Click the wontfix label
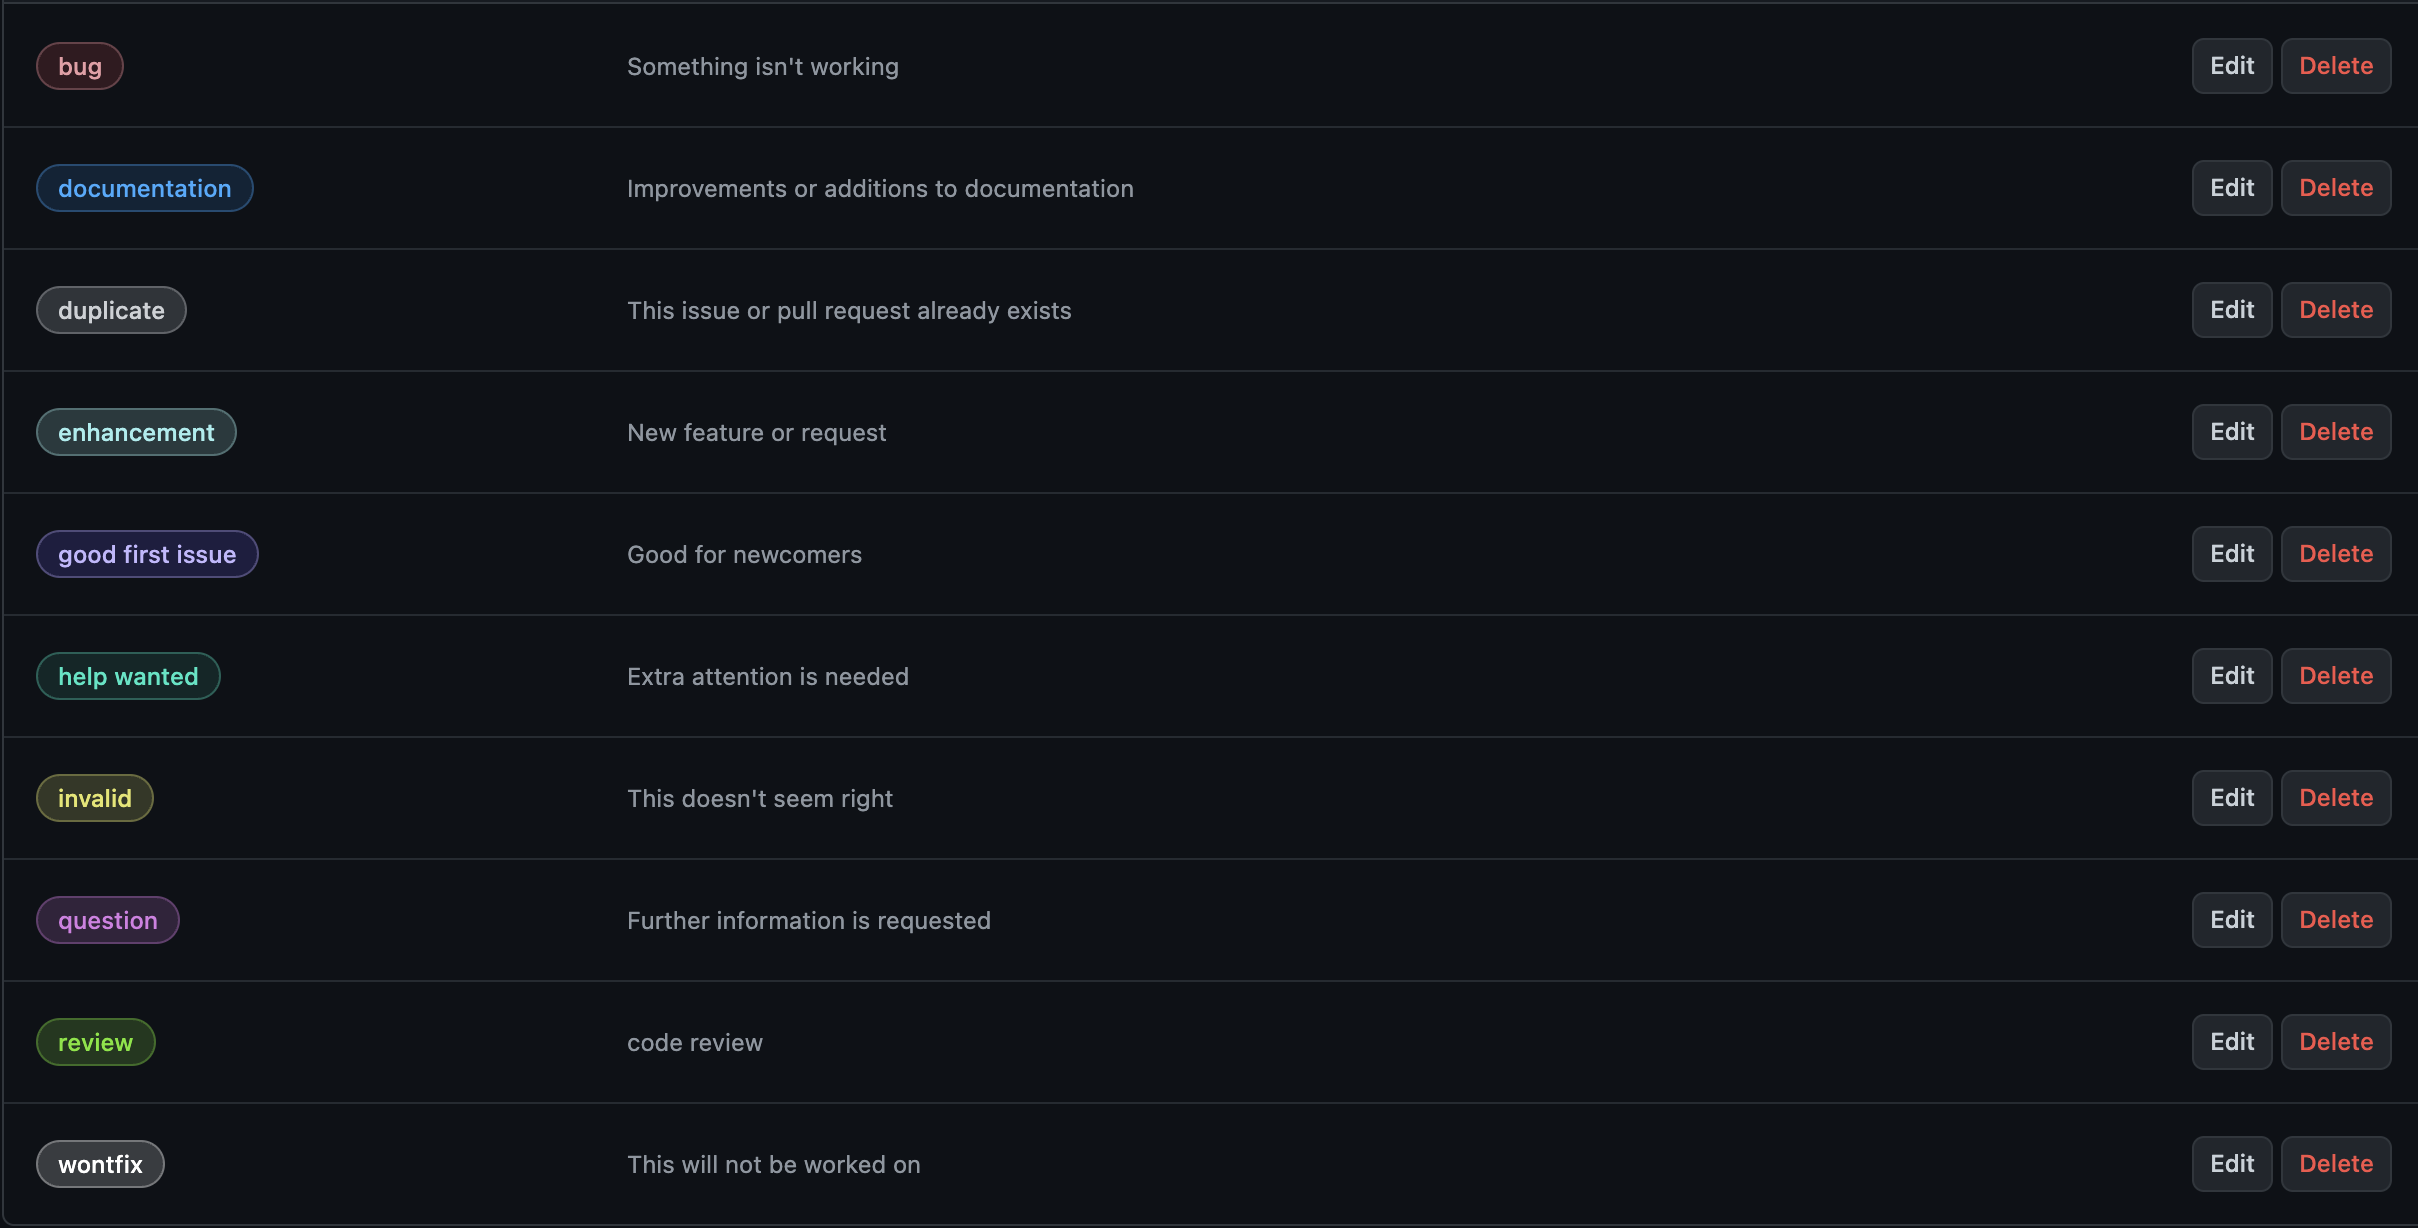Screen dimensions: 2418x1228 point(100,1165)
